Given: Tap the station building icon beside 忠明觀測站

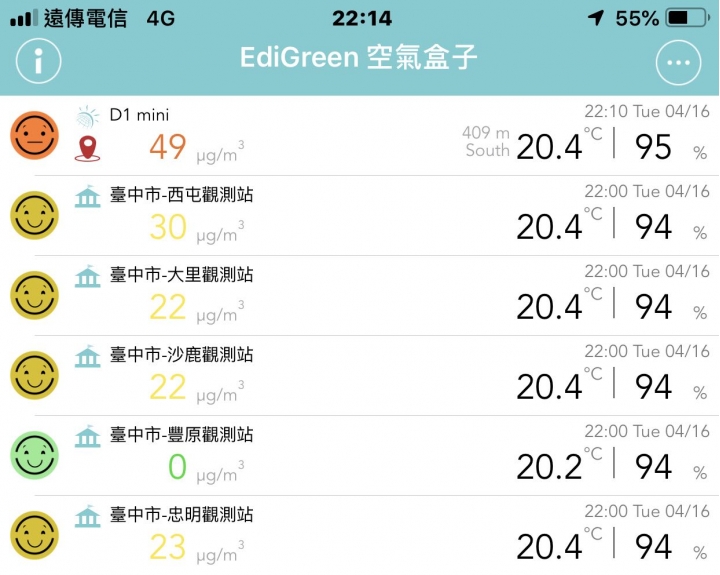Looking at the screenshot, I should click(x=87, y=516).
